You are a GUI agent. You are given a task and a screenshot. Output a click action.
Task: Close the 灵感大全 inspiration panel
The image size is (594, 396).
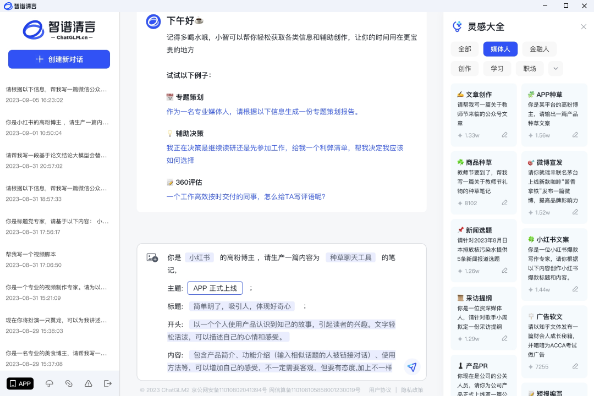[583, 27]
